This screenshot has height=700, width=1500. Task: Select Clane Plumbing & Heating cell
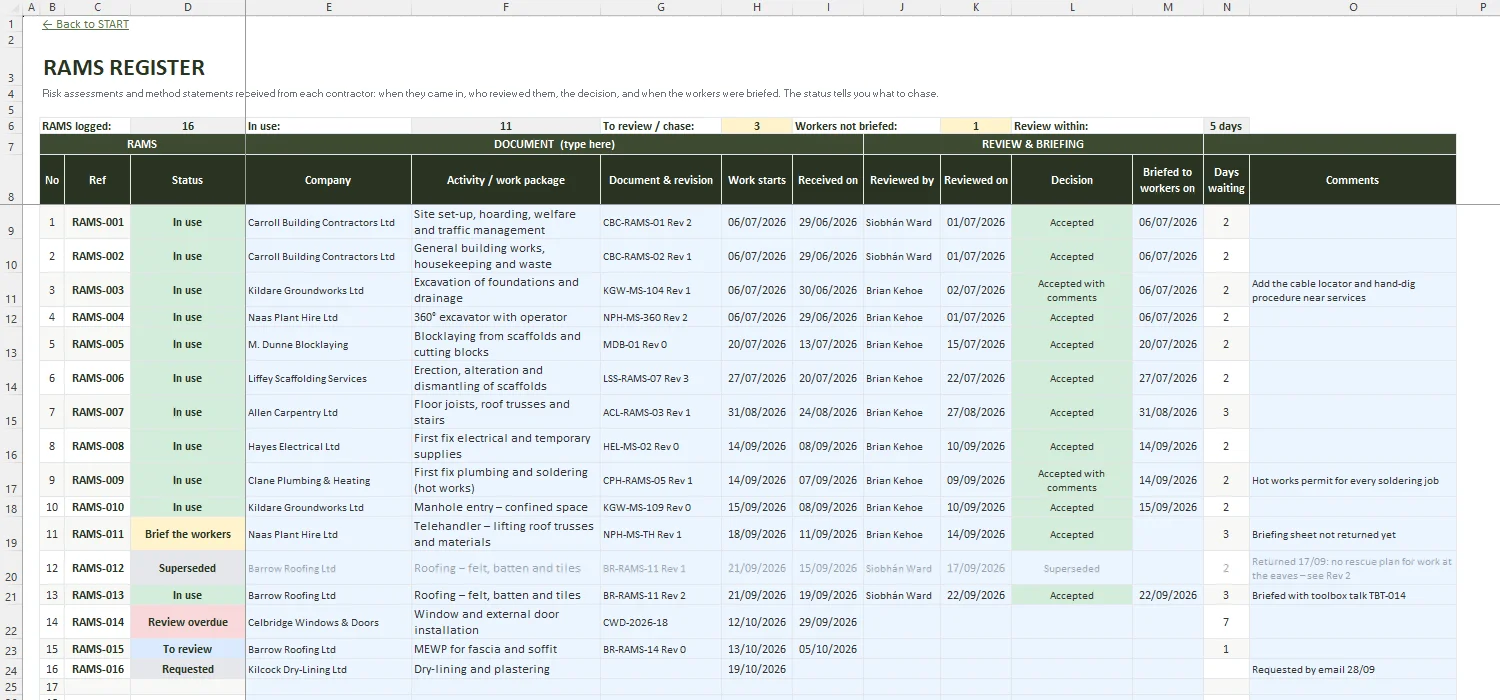coord(328,480)
